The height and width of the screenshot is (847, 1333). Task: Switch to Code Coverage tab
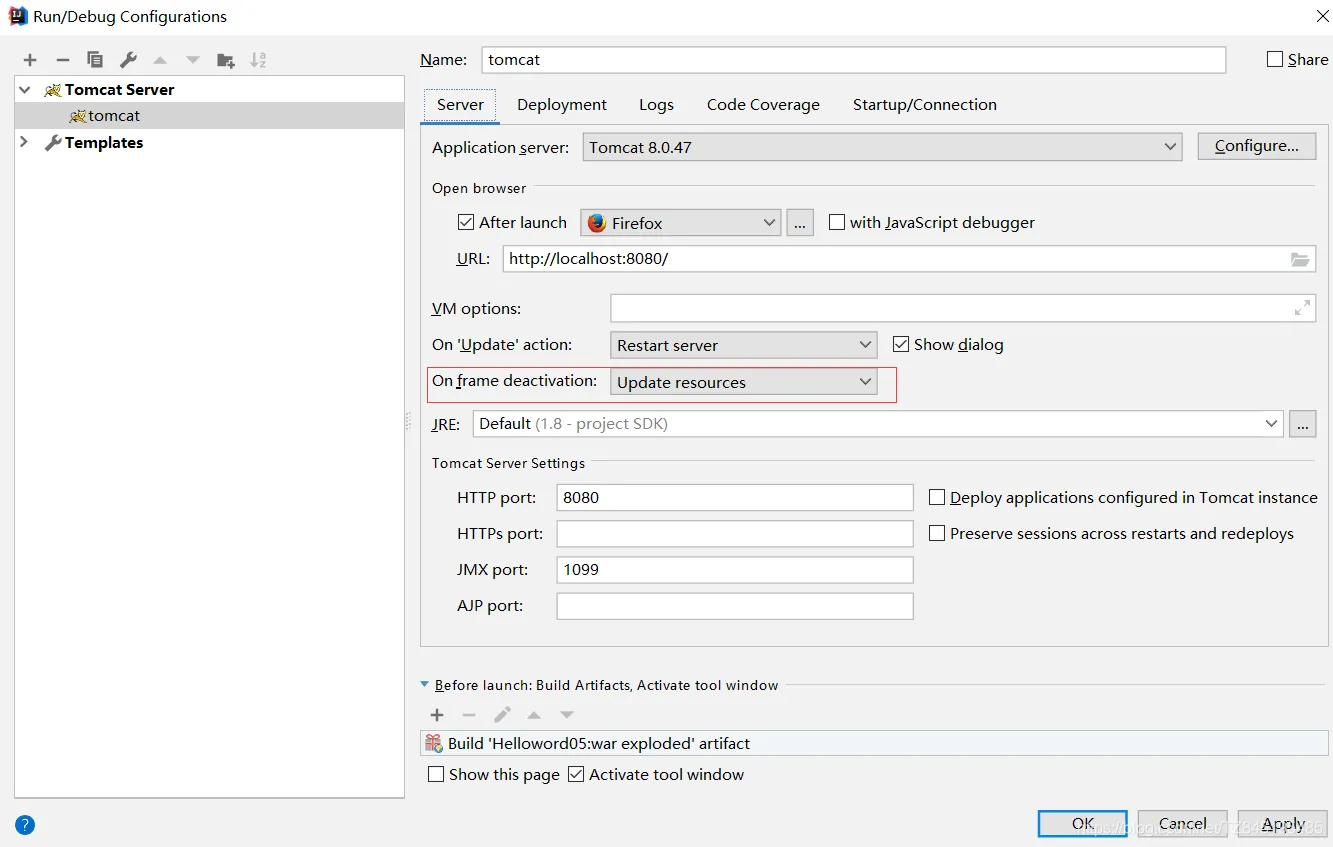(x=763, y=105)
